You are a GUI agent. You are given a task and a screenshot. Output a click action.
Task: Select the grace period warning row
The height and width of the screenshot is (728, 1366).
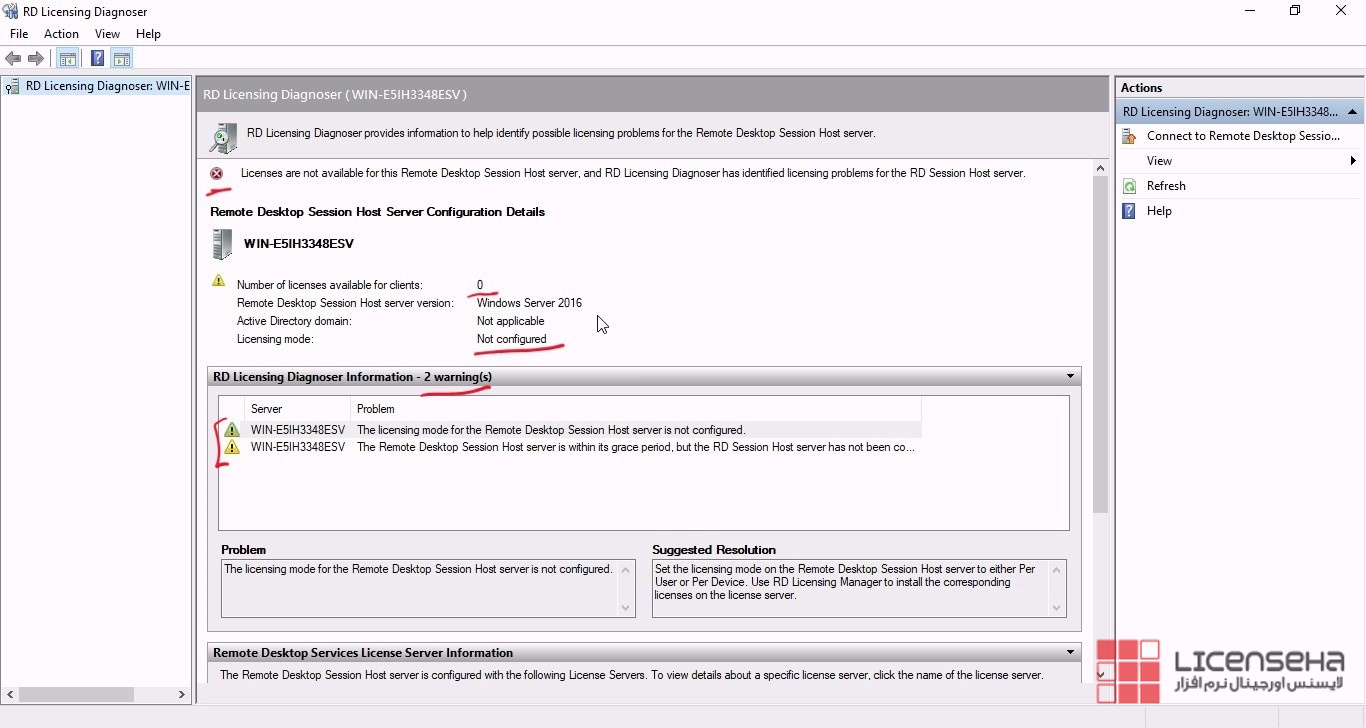(550, 447)
